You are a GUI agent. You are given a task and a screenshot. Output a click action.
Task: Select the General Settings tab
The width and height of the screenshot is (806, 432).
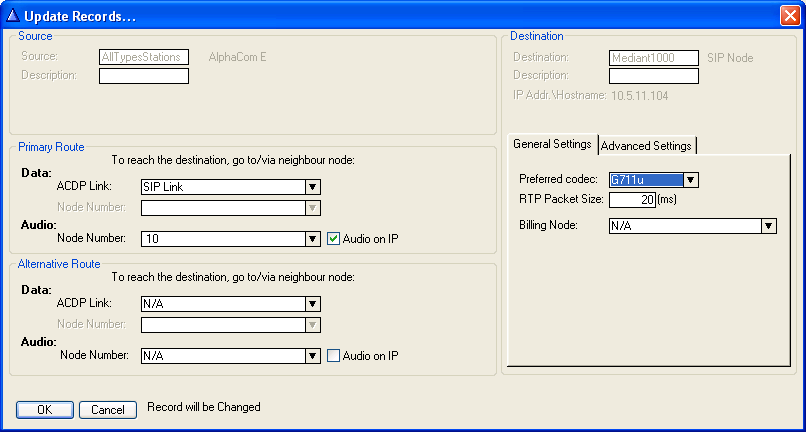pyautogui.click(x=552, y=145)
